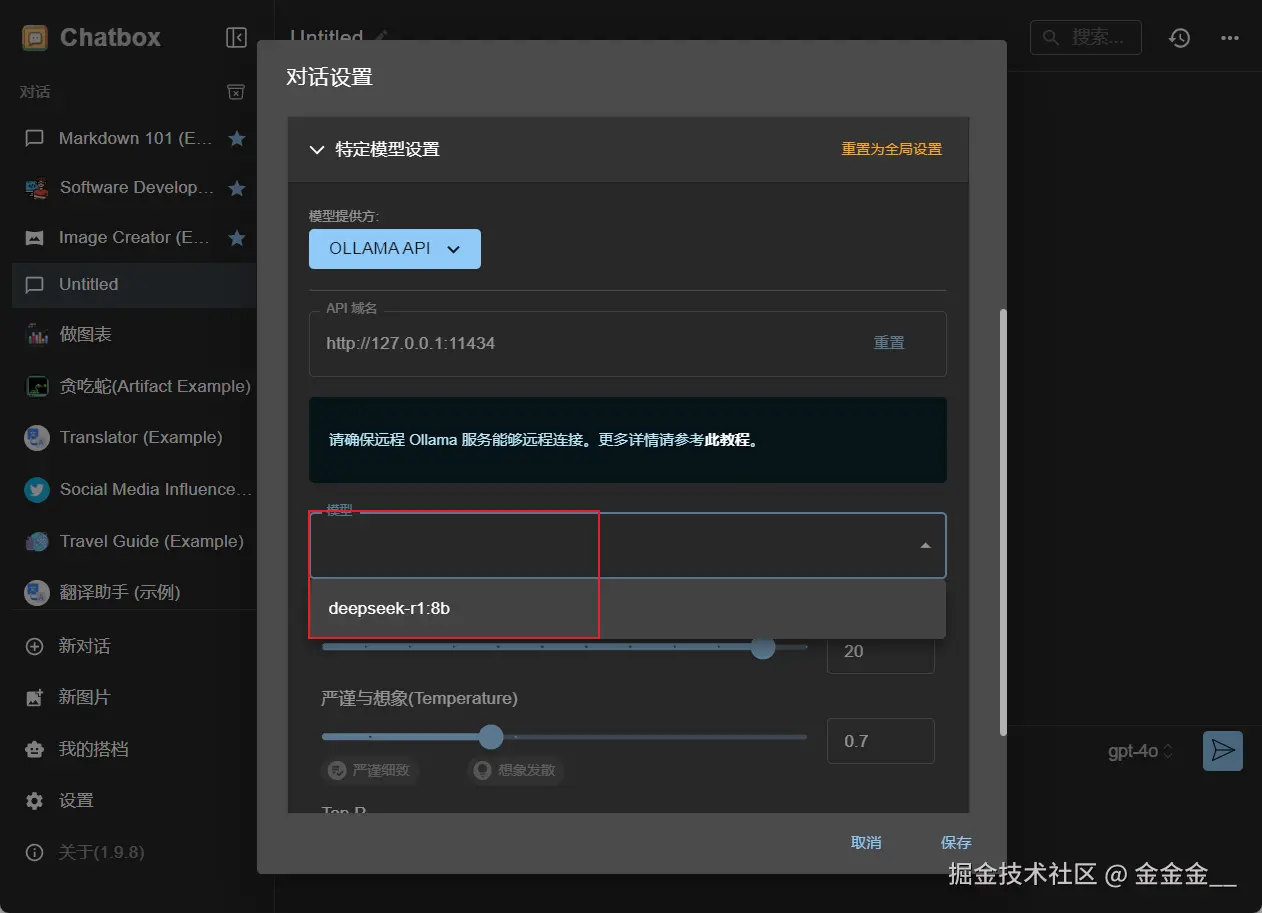Toggle the star on Software Developer conversation
The height and width of the screenshot is (913, 1262).
tap(237, 187)
